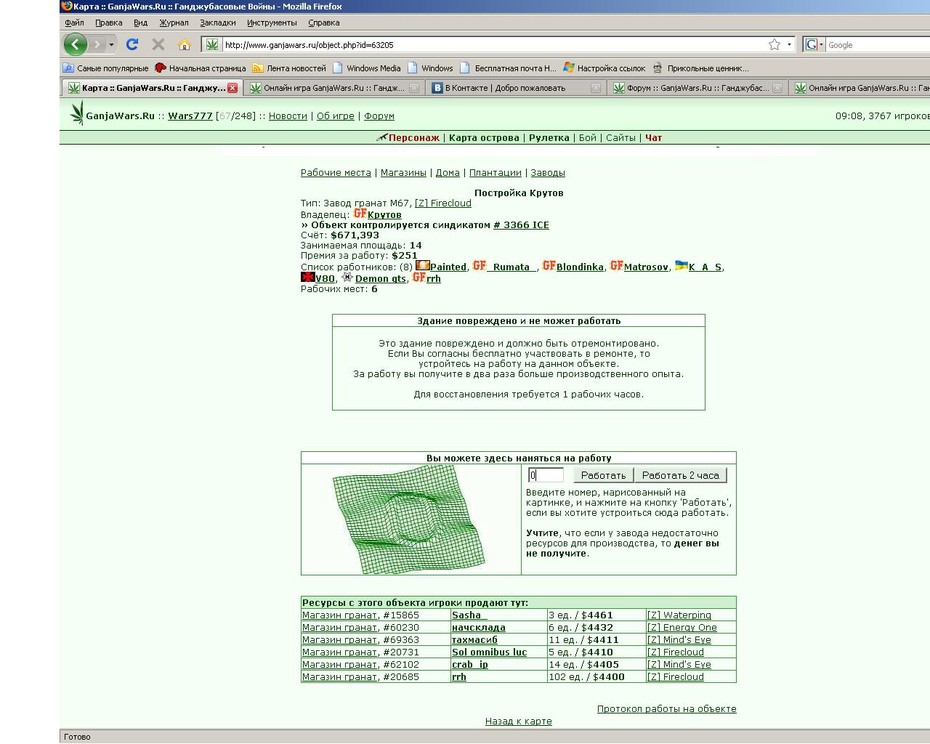Open Протокол работы на объекте
This screenshot has height=744, width=930.
click(667, 709)
